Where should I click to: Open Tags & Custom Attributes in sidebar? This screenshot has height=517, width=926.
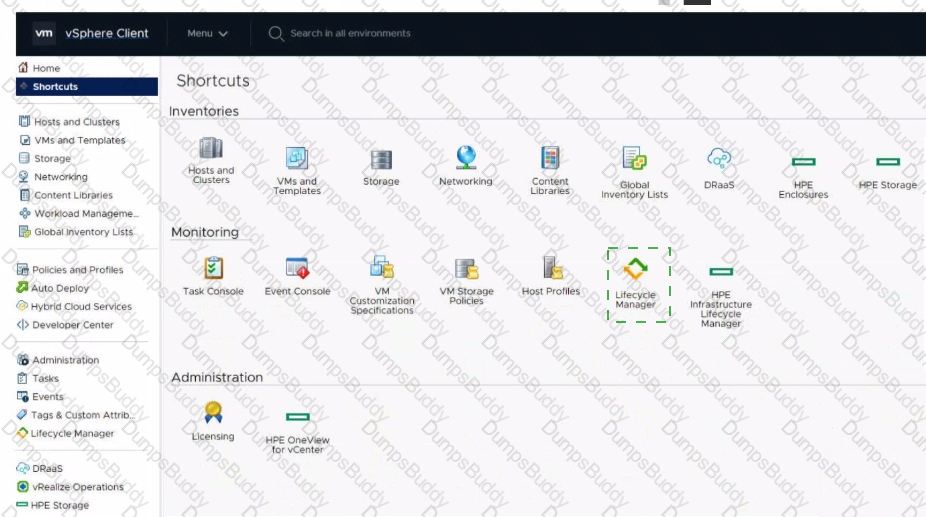[83, 415]
